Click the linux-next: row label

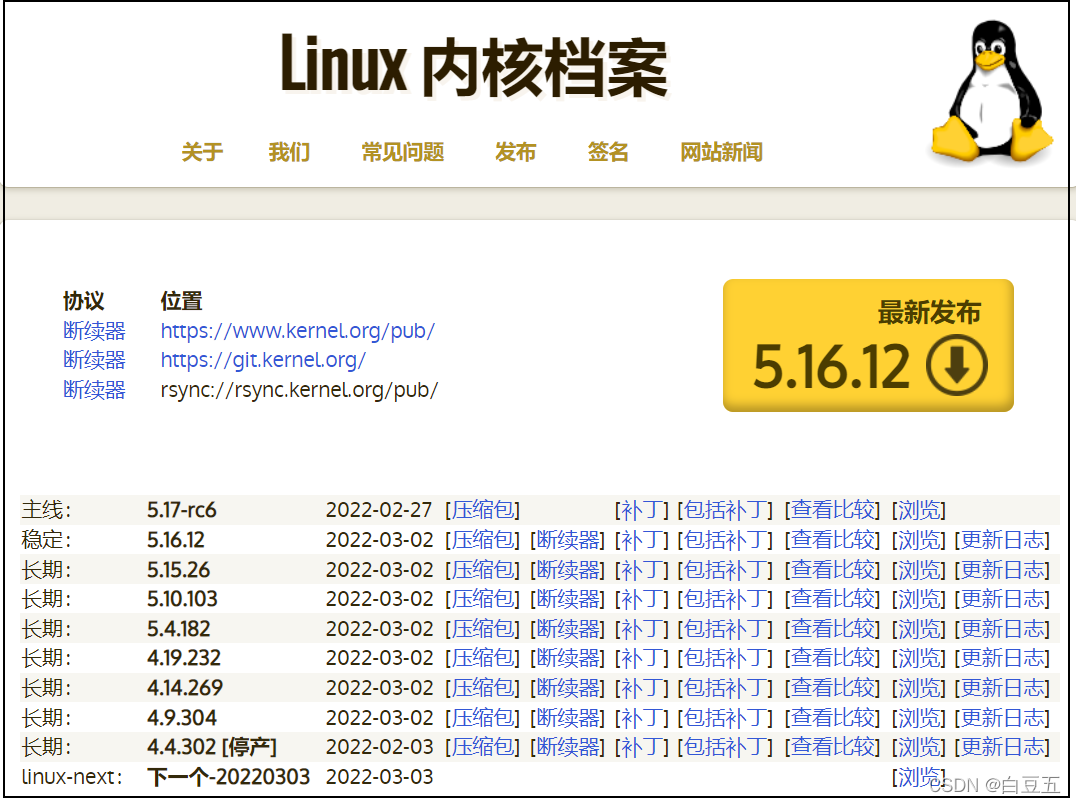pyautogui.click(x=72, y=777)
